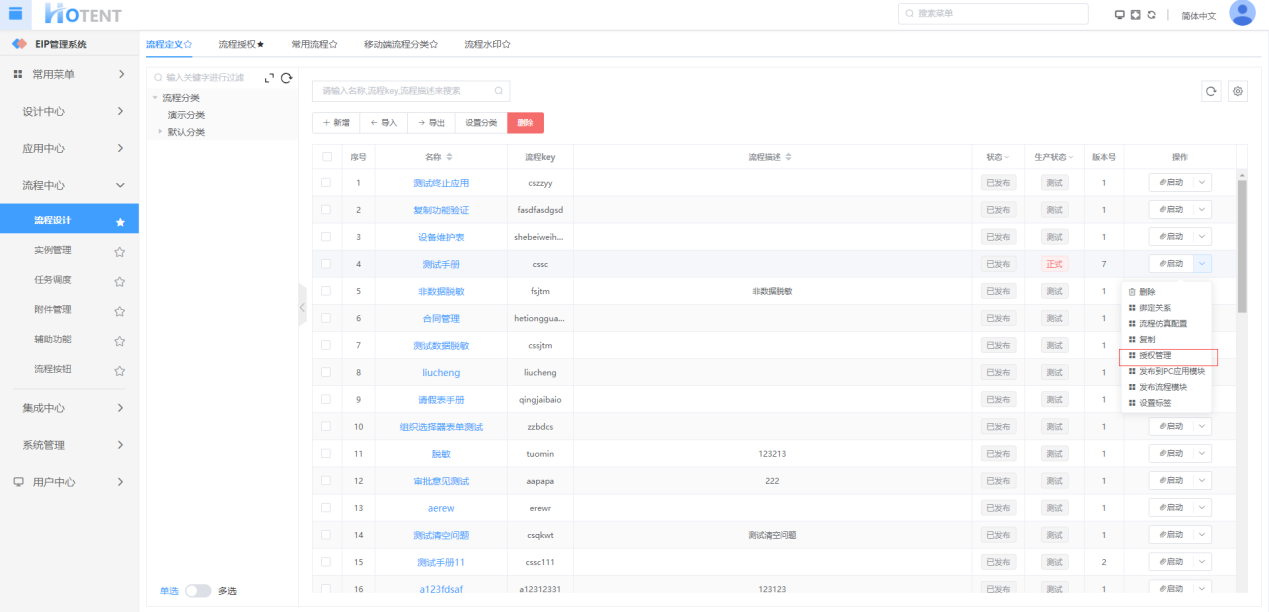Open the 合同管理 process link
1269x612 pixels.
[x=440, y=318]
